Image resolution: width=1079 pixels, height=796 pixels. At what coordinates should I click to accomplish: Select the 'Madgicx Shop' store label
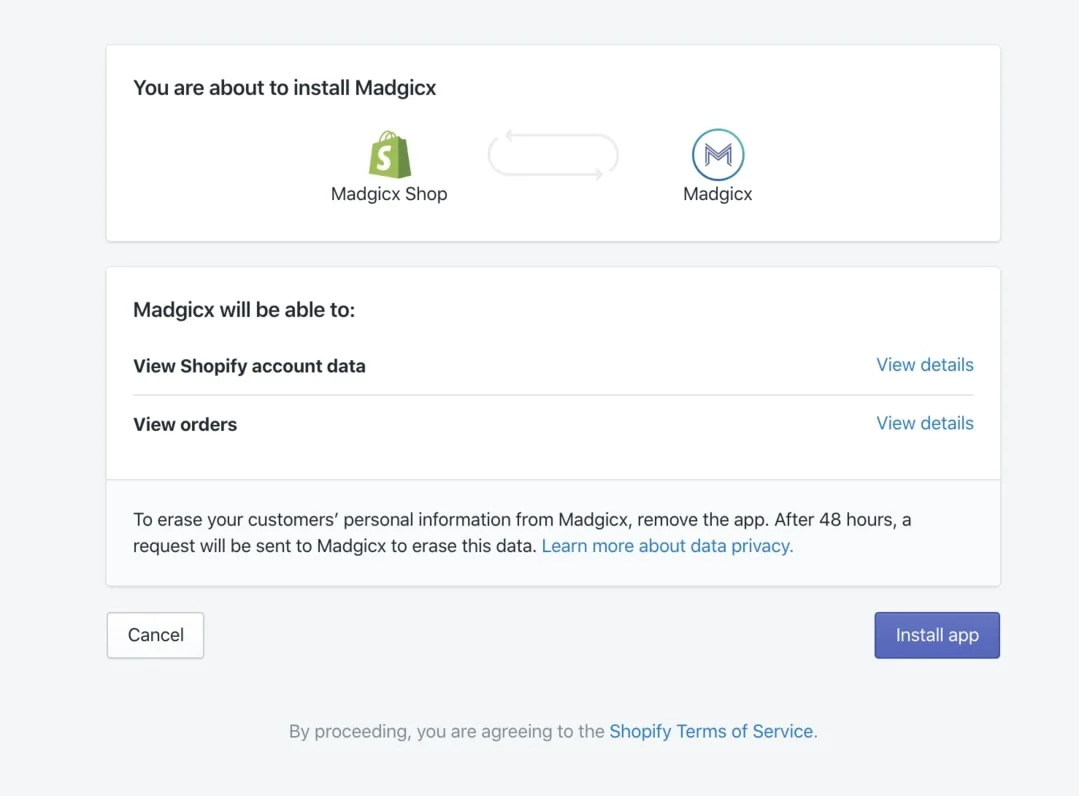click(x=389, y=194)
